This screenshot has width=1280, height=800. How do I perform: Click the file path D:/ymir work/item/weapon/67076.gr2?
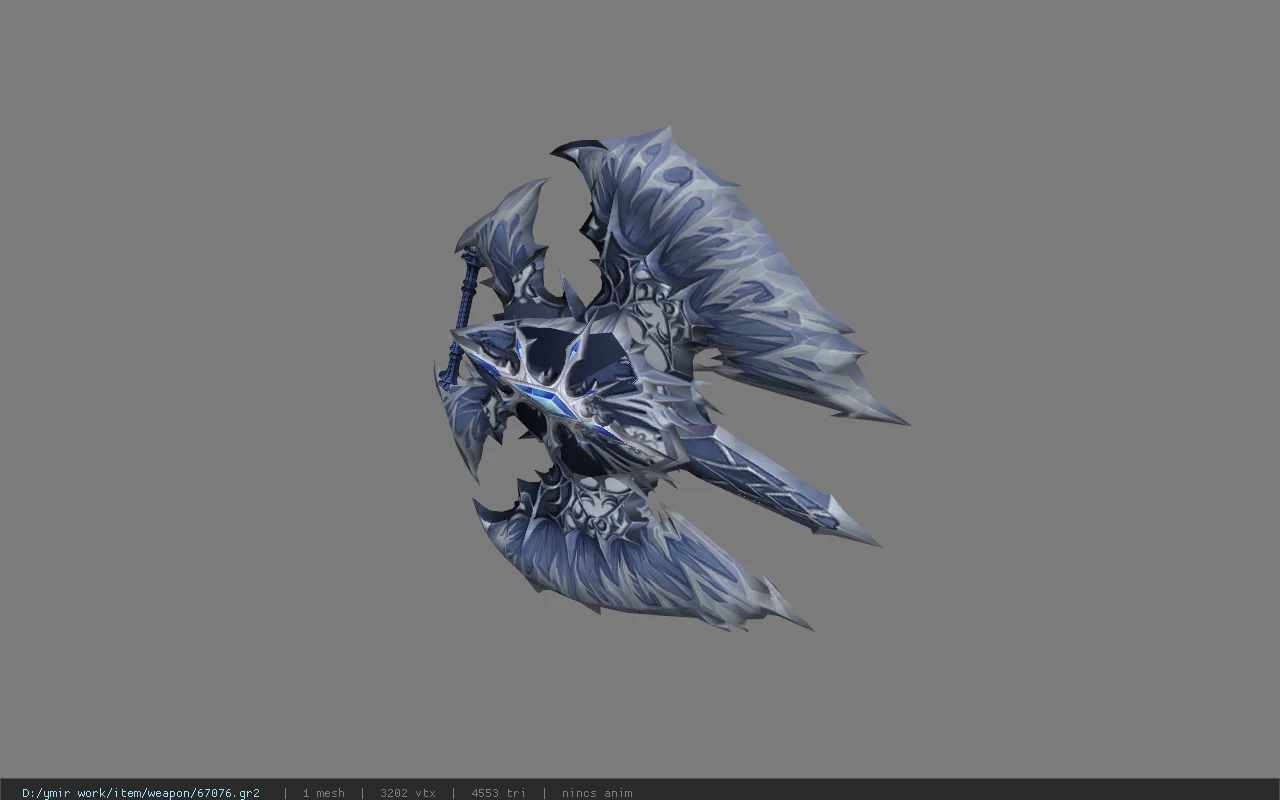tap(141, 793)
